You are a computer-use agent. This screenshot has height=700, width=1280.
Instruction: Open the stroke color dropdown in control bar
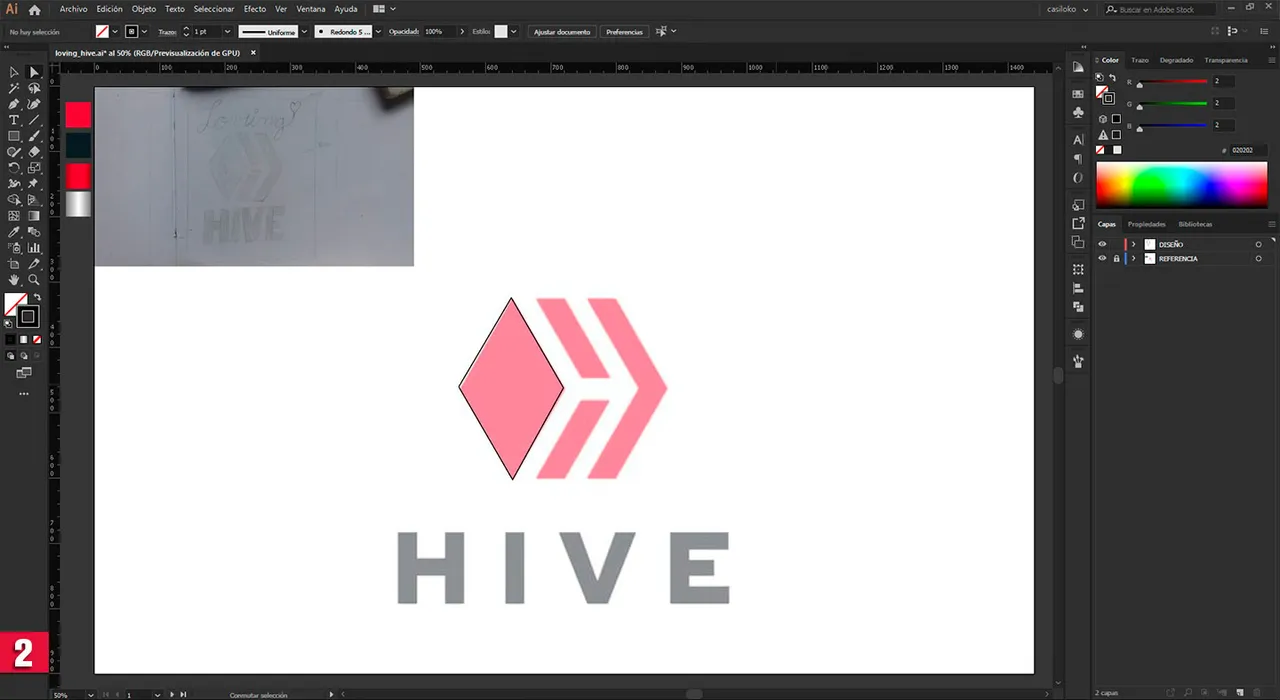click(144, 31)
